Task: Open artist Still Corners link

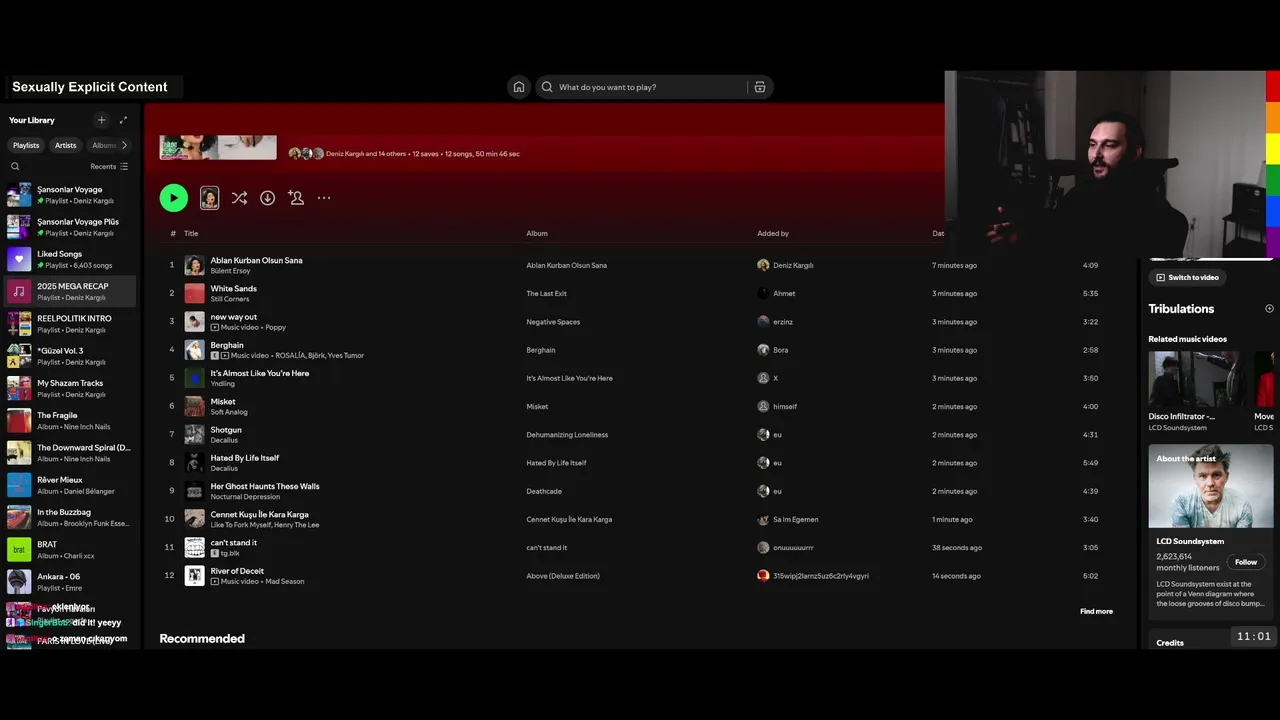Action: pyautogui.click(x=229, y=299)
